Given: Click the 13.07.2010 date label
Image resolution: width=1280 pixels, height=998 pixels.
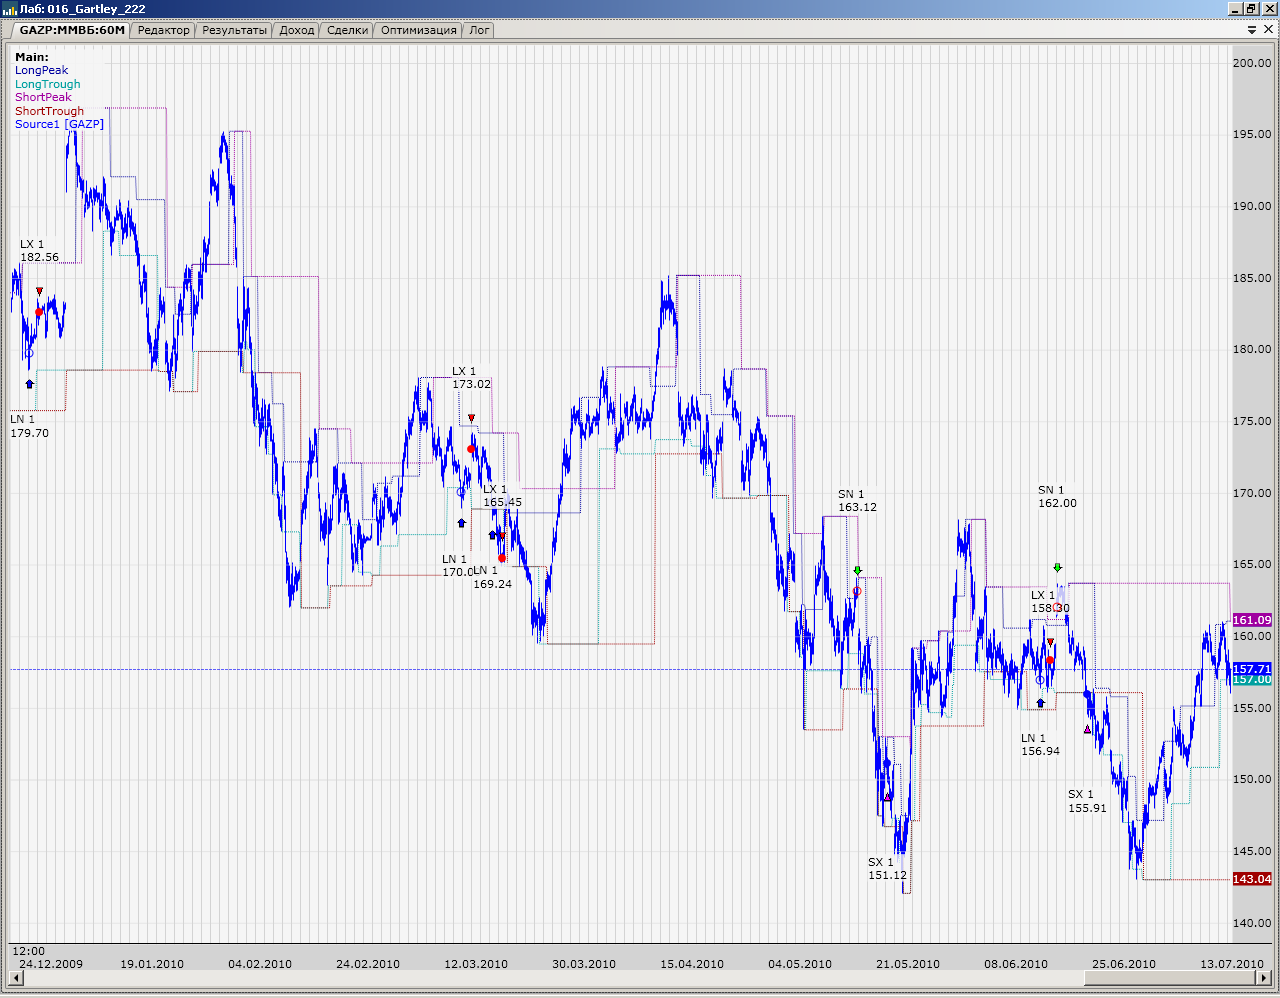Looking at the screenshot, I should 1232,964.
